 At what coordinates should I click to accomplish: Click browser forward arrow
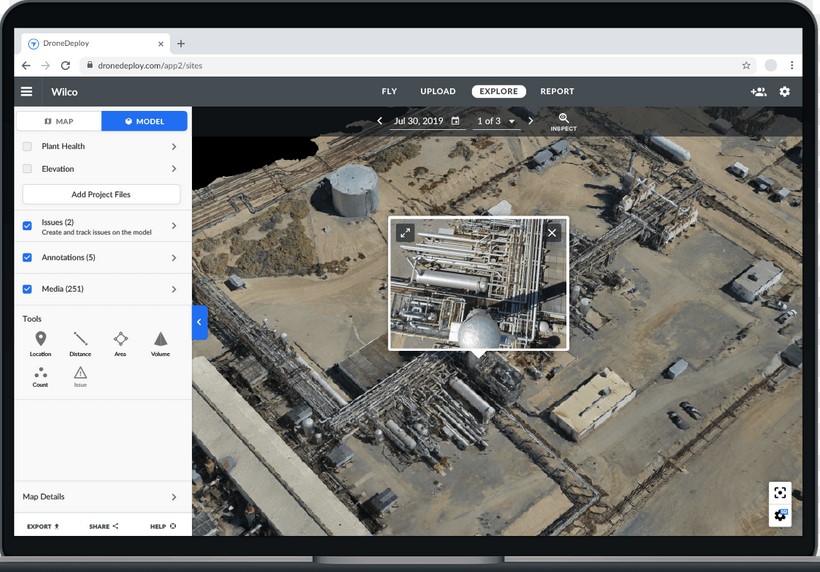pos(45,65)
